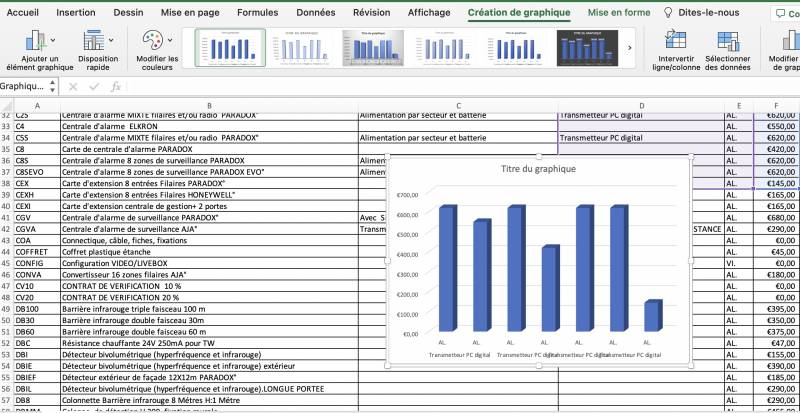Click cell Colonnette Barrière infrarouge 8 Mètres
The height and width of the screenshot is (413, 800).
[x=209, y=400]
